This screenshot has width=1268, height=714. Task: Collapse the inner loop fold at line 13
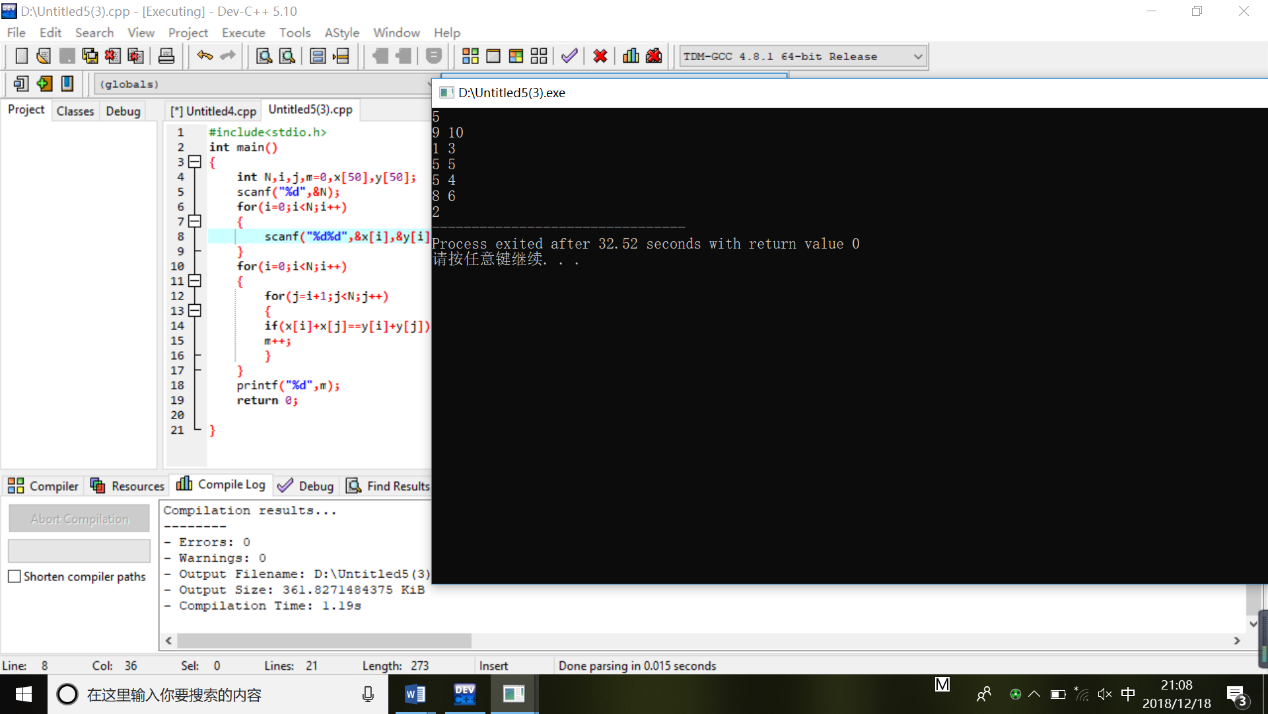pos(194,311)
